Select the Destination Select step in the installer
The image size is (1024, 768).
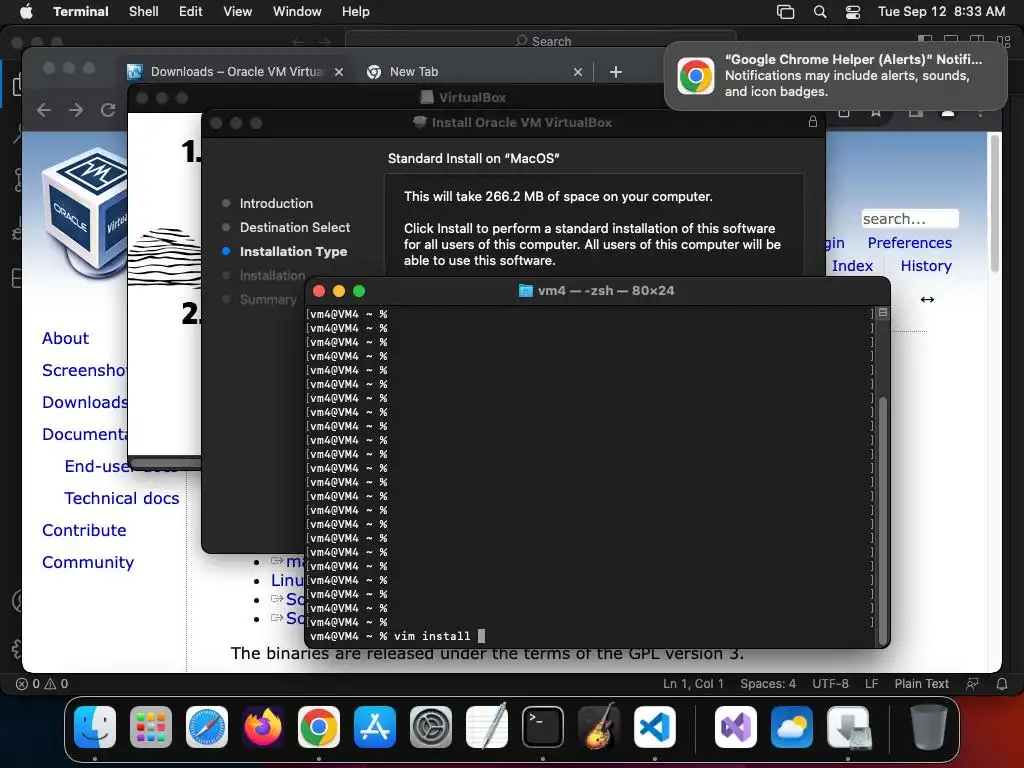coord(295,227)
